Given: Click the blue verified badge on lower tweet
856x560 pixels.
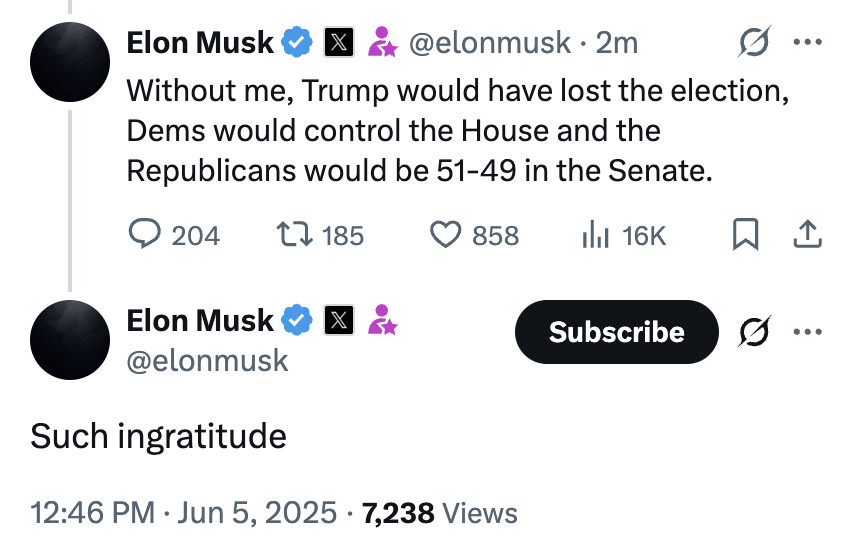Looking at the screenshot, I should (x=297, y=320).
